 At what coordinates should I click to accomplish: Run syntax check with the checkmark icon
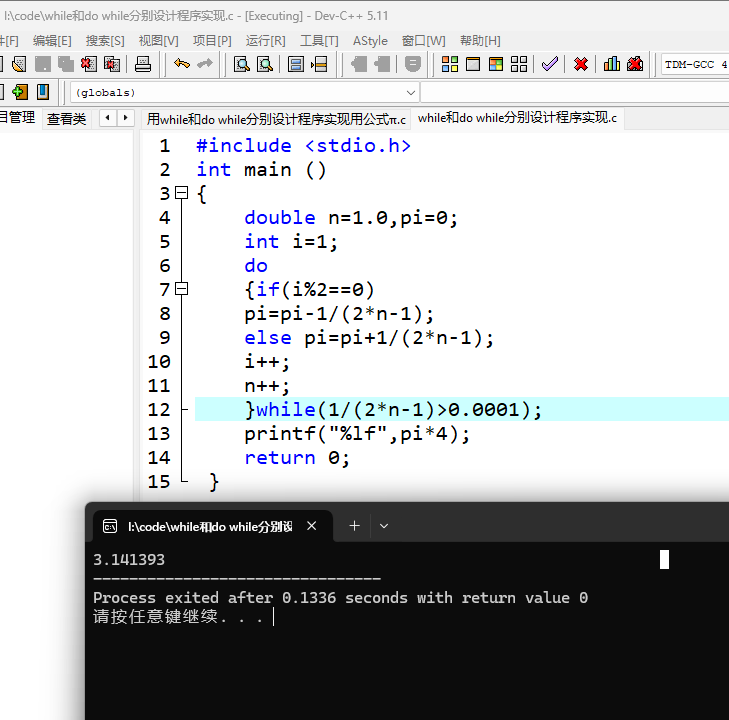[550, 64]
